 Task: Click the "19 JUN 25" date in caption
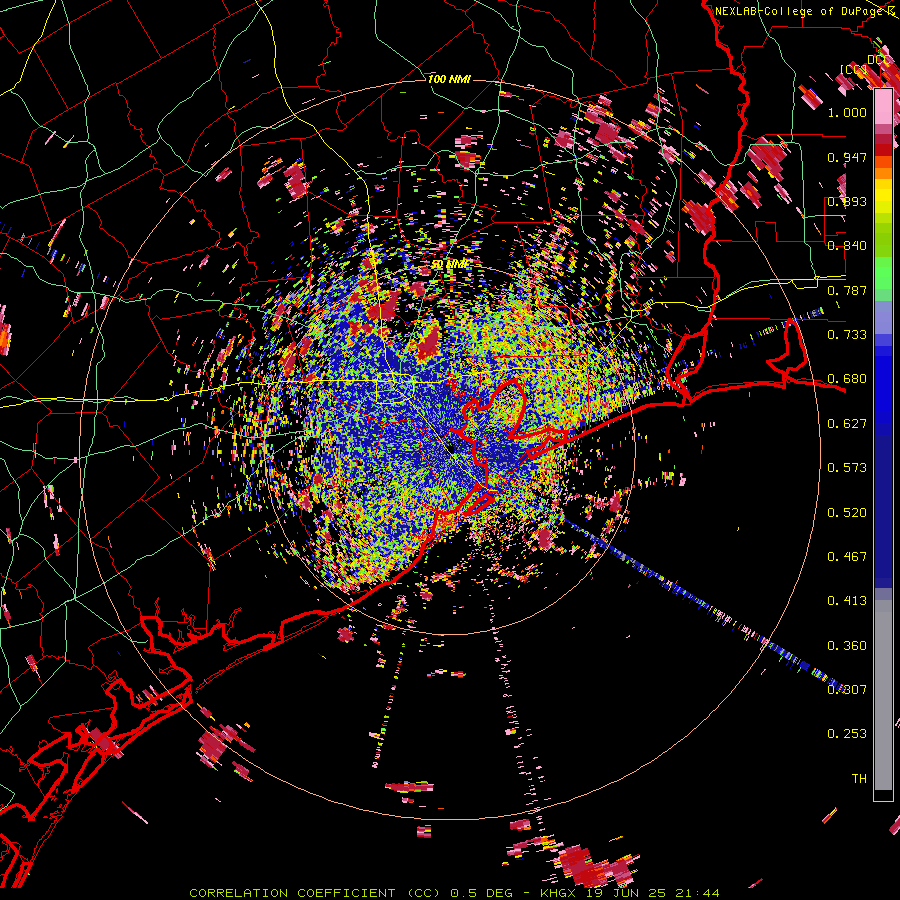pyautogui.click(x=627, y=893)
